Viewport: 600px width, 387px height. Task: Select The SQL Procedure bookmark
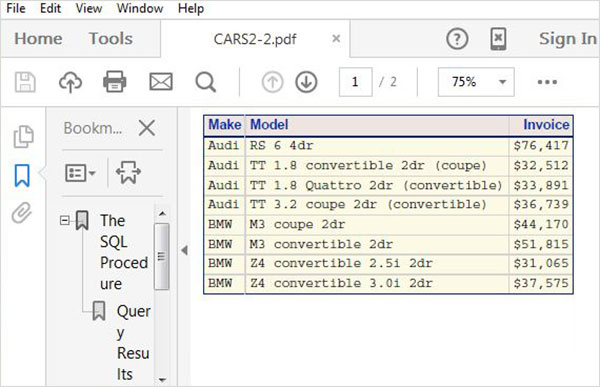124,252
